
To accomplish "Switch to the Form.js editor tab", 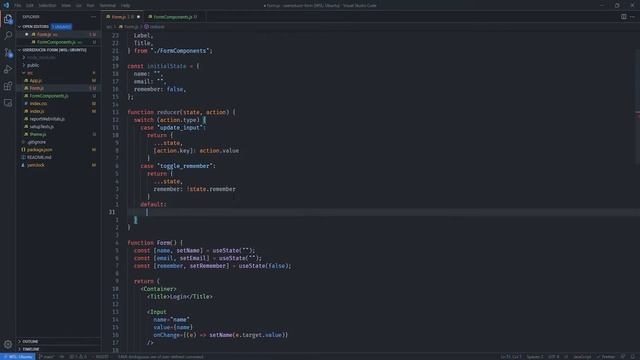I will tap(123, 17).
